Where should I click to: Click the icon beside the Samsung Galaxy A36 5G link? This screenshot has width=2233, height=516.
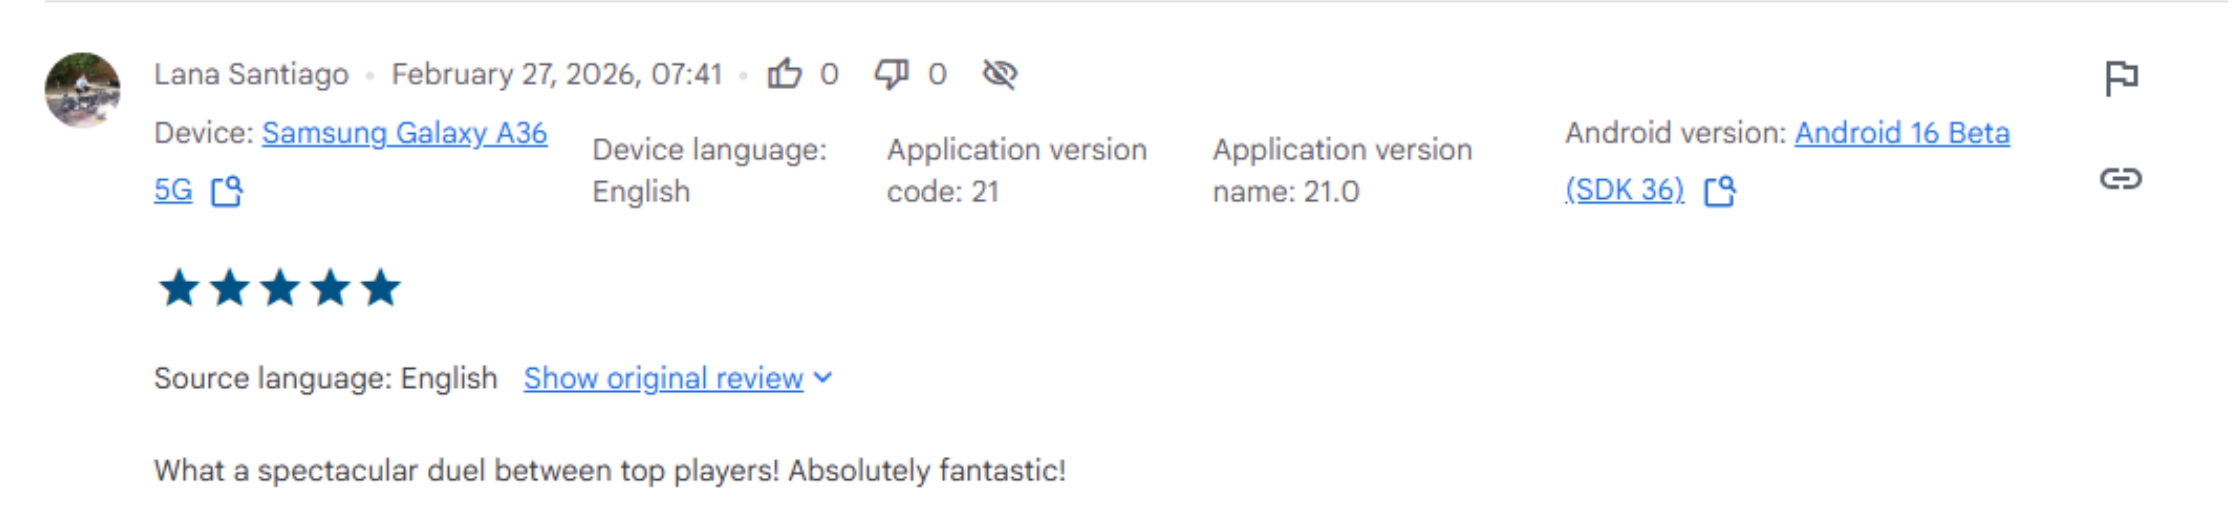(227, 190)
